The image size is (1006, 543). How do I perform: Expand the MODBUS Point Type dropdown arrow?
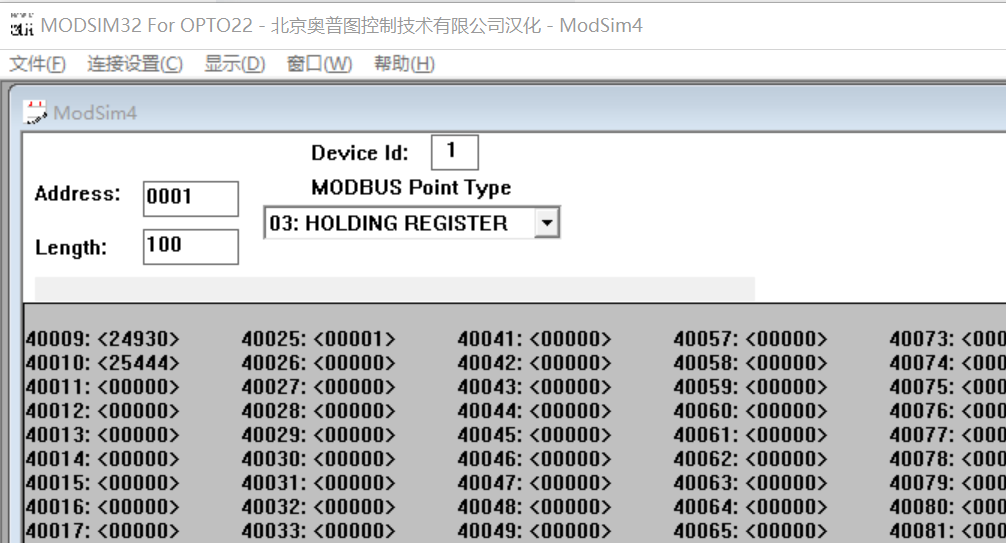click(x=547, y=223)
